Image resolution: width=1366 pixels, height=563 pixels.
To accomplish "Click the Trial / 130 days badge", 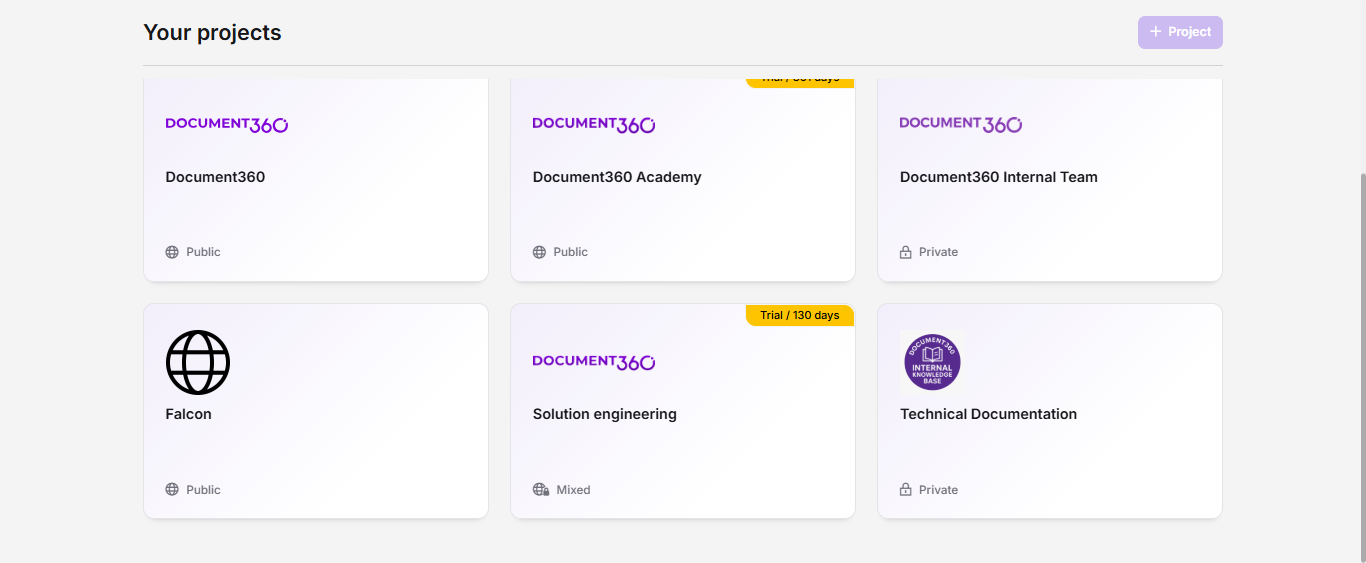I will pos(800,315).
